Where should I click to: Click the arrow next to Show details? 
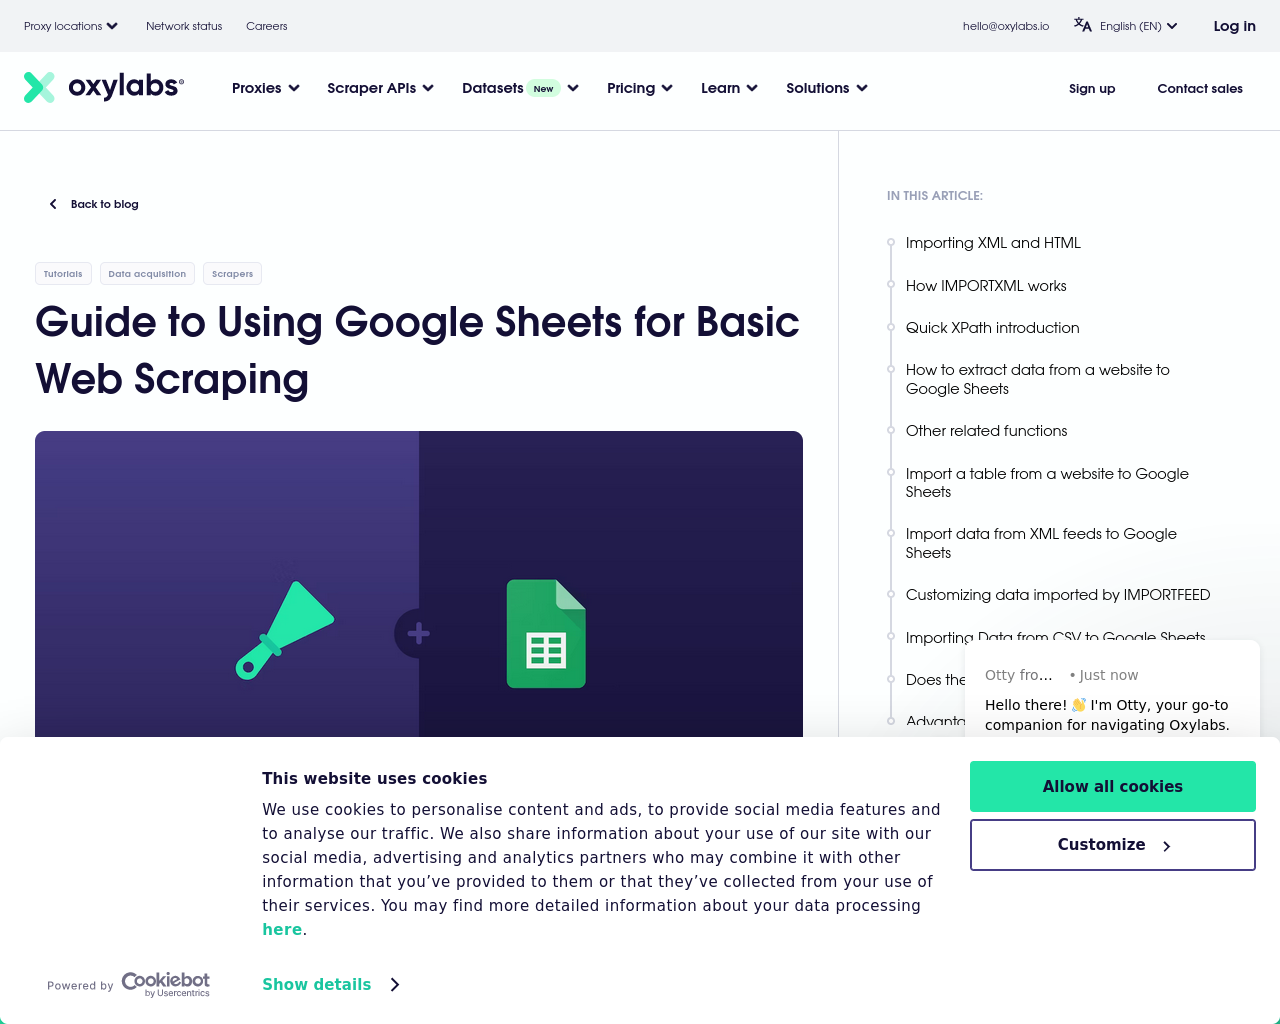[x=395, y=985]
